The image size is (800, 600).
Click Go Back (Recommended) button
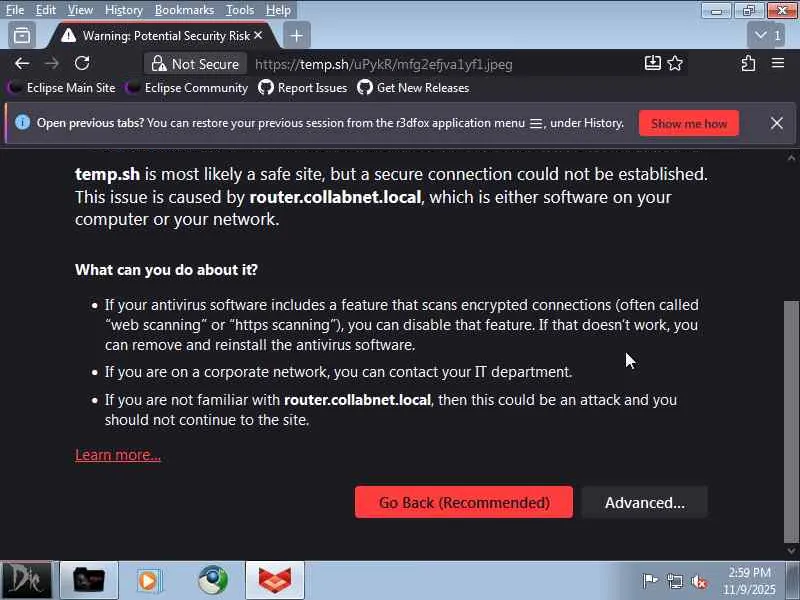tap(464, 503)
